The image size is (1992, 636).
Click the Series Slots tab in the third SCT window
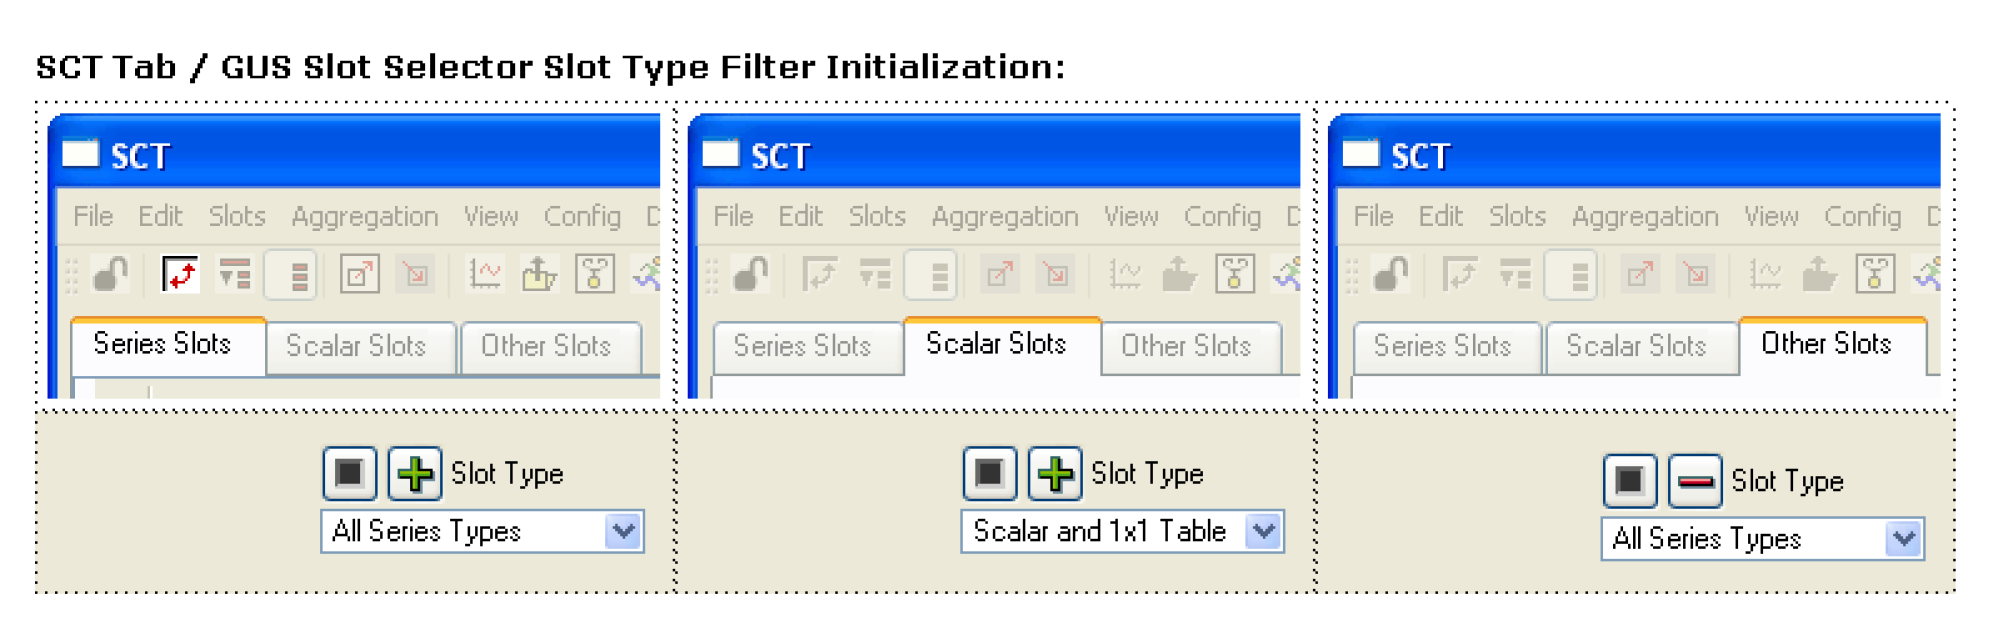click(1442, 346)
